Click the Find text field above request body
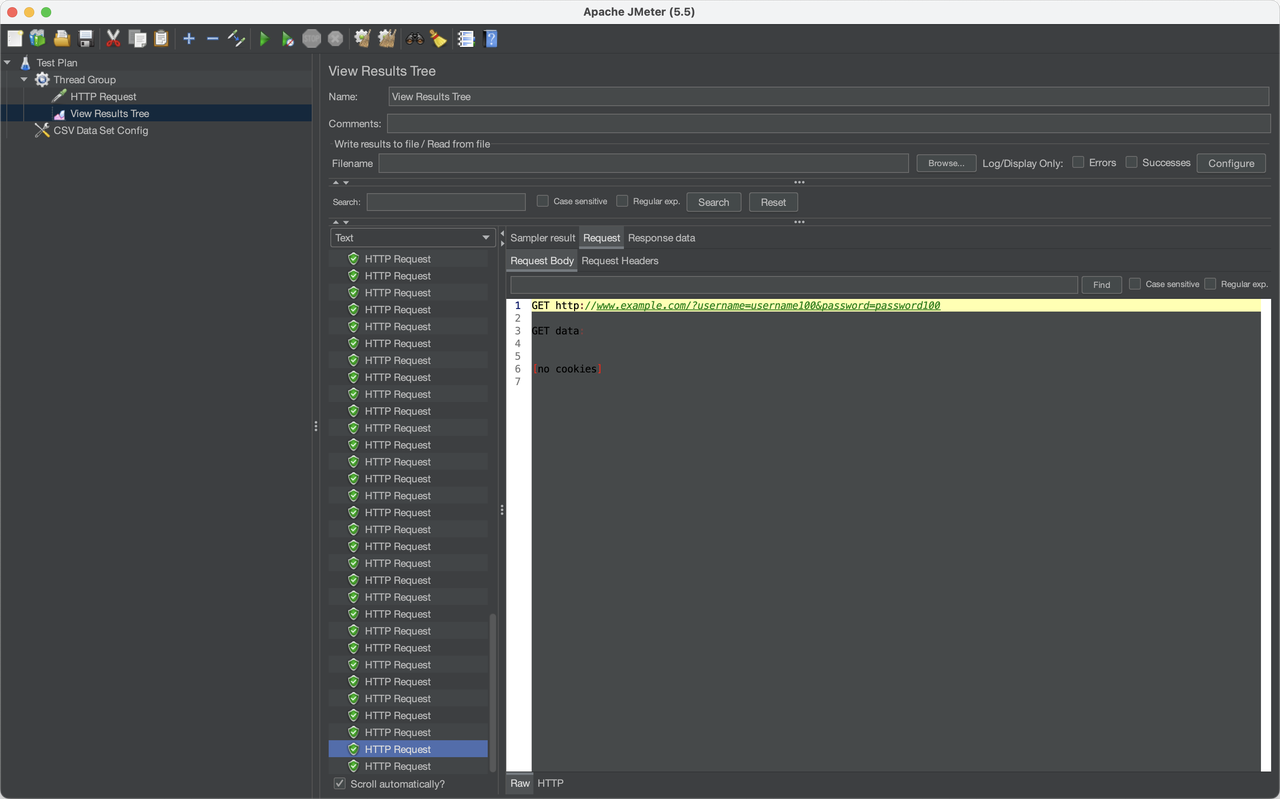 (794, 285)
